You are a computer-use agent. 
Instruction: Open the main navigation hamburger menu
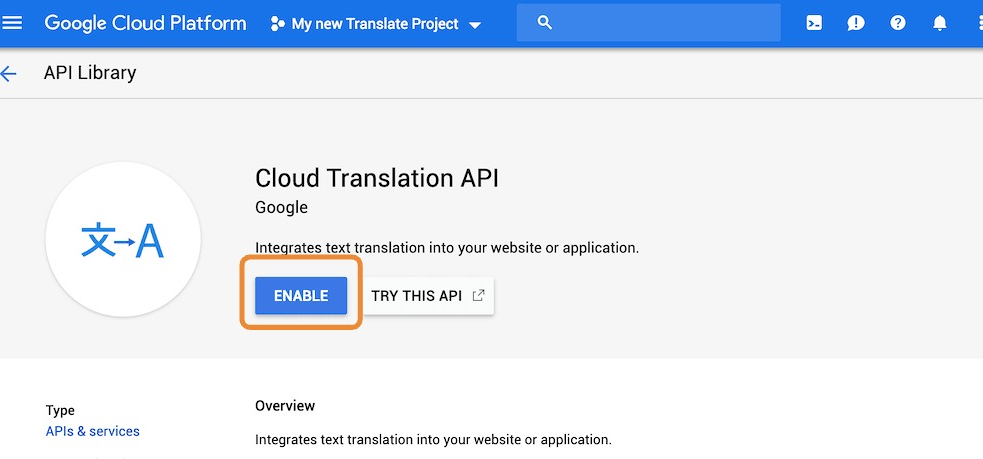click(13, 22)
